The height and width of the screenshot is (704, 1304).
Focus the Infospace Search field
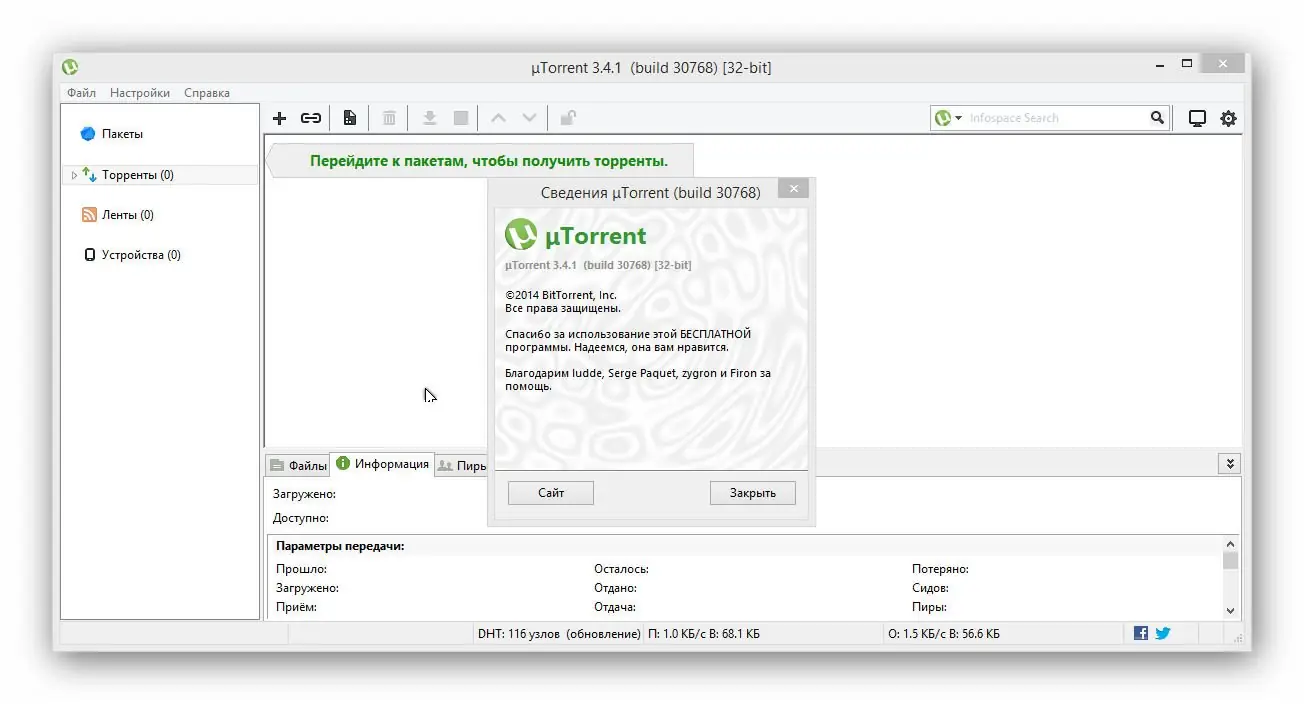1055,118
